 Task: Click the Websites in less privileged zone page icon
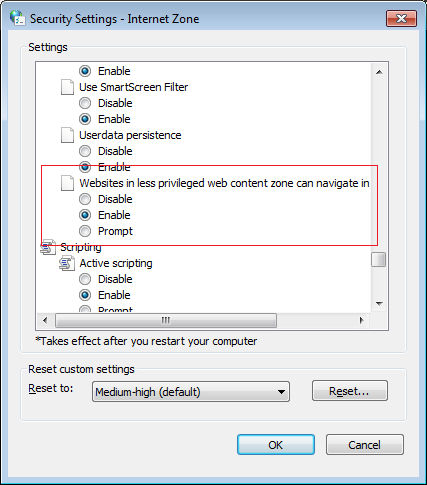[67, 183]
